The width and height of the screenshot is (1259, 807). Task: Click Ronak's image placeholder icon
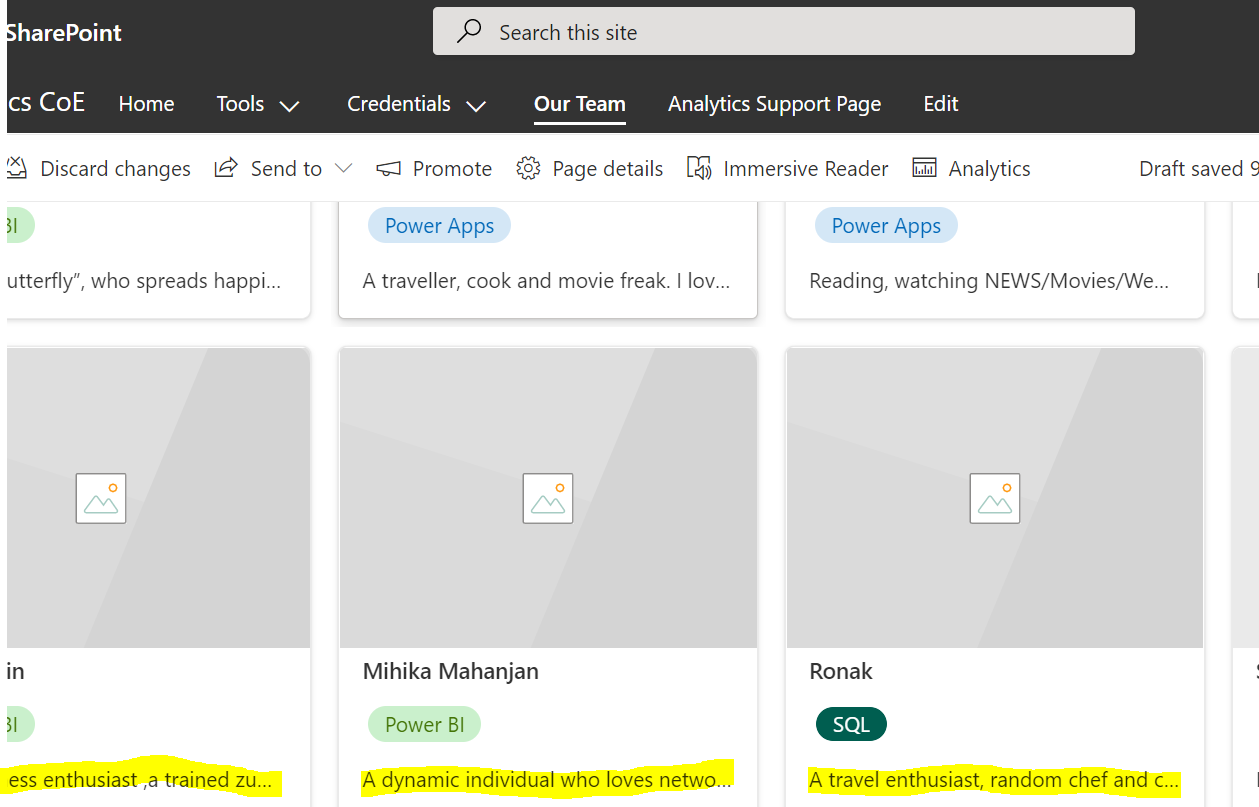(994, 497)
